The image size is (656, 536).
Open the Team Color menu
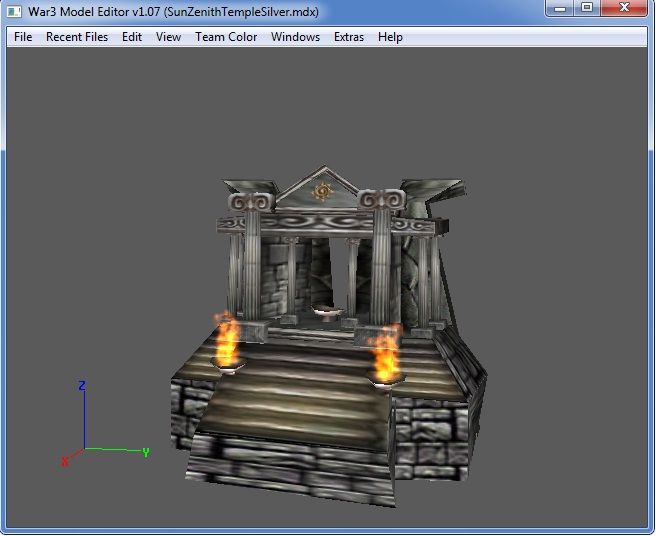pyautogui.click(x=226, y=37)
